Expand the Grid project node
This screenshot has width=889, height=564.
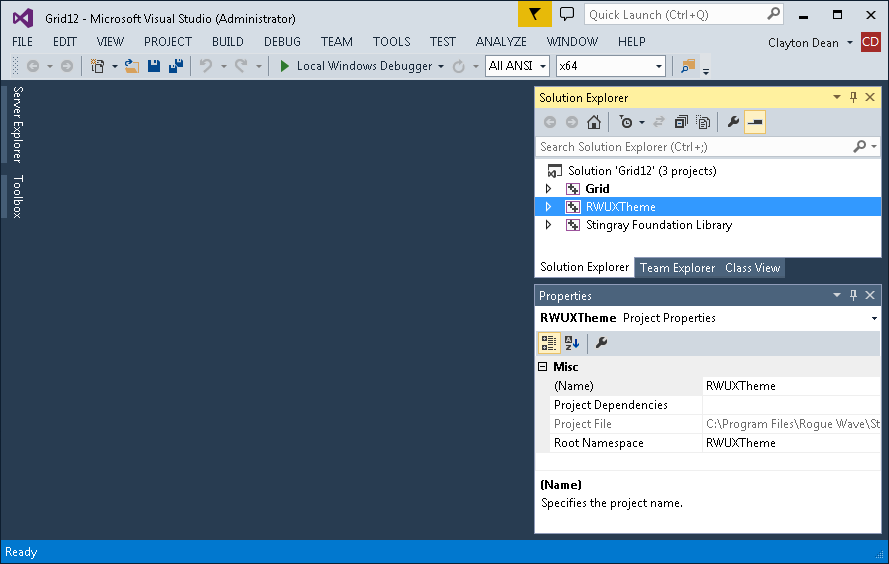click(x=548, y=189)
